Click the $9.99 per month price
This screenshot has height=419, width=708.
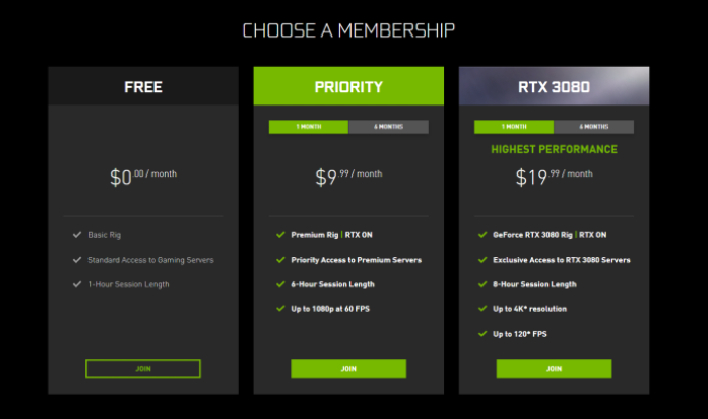point(348,177)
